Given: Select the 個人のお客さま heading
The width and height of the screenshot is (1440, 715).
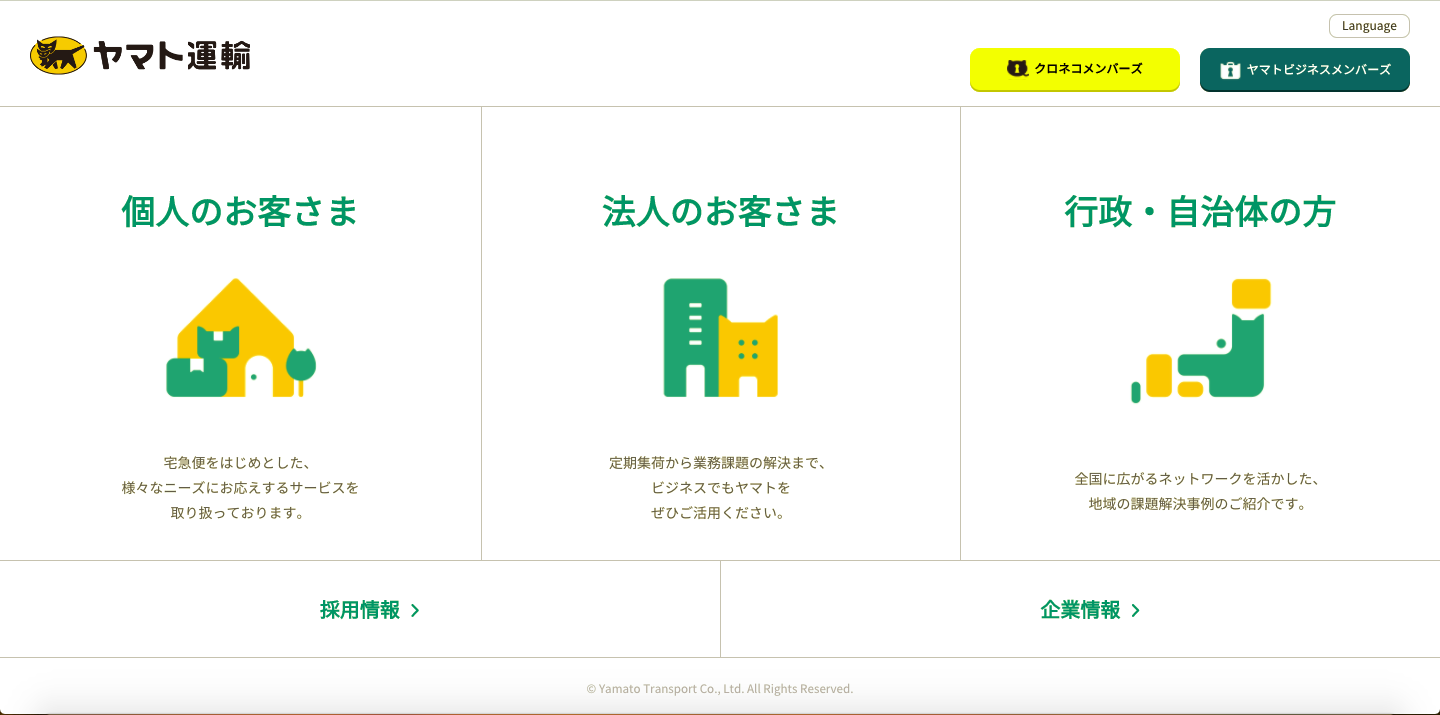Looking at the screenshot, I should (240, 212).
